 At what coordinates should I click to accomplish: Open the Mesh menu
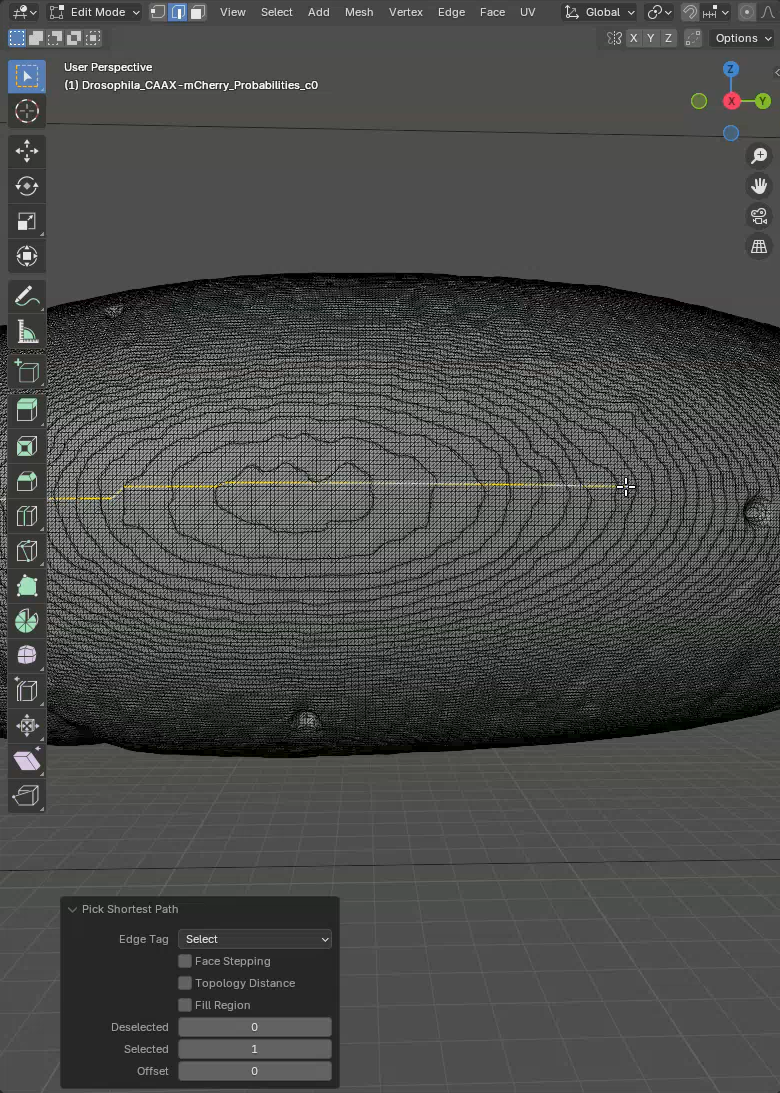[359, 12]
